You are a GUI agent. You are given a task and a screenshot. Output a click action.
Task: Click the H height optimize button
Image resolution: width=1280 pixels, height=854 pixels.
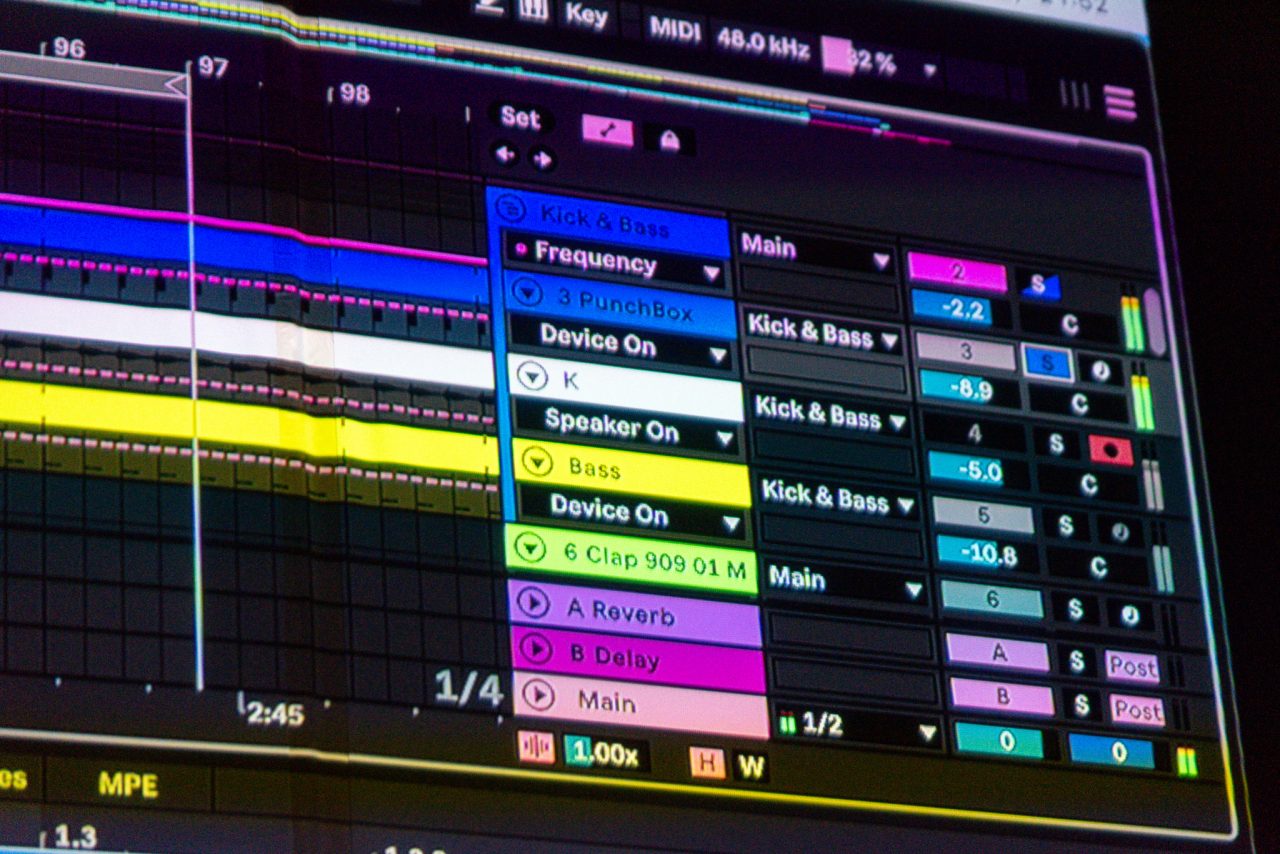707,763
